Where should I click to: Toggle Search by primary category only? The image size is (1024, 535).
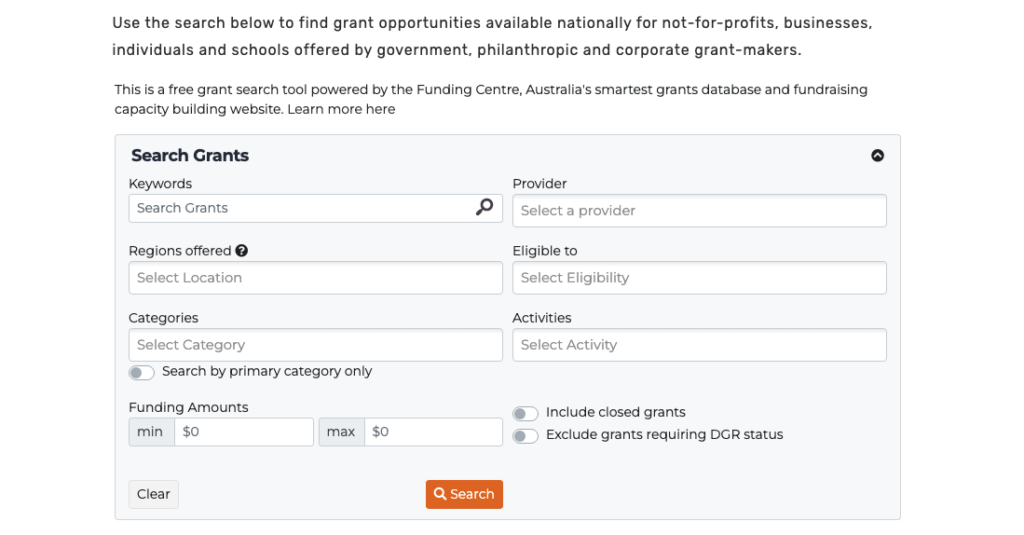[142, 372]
